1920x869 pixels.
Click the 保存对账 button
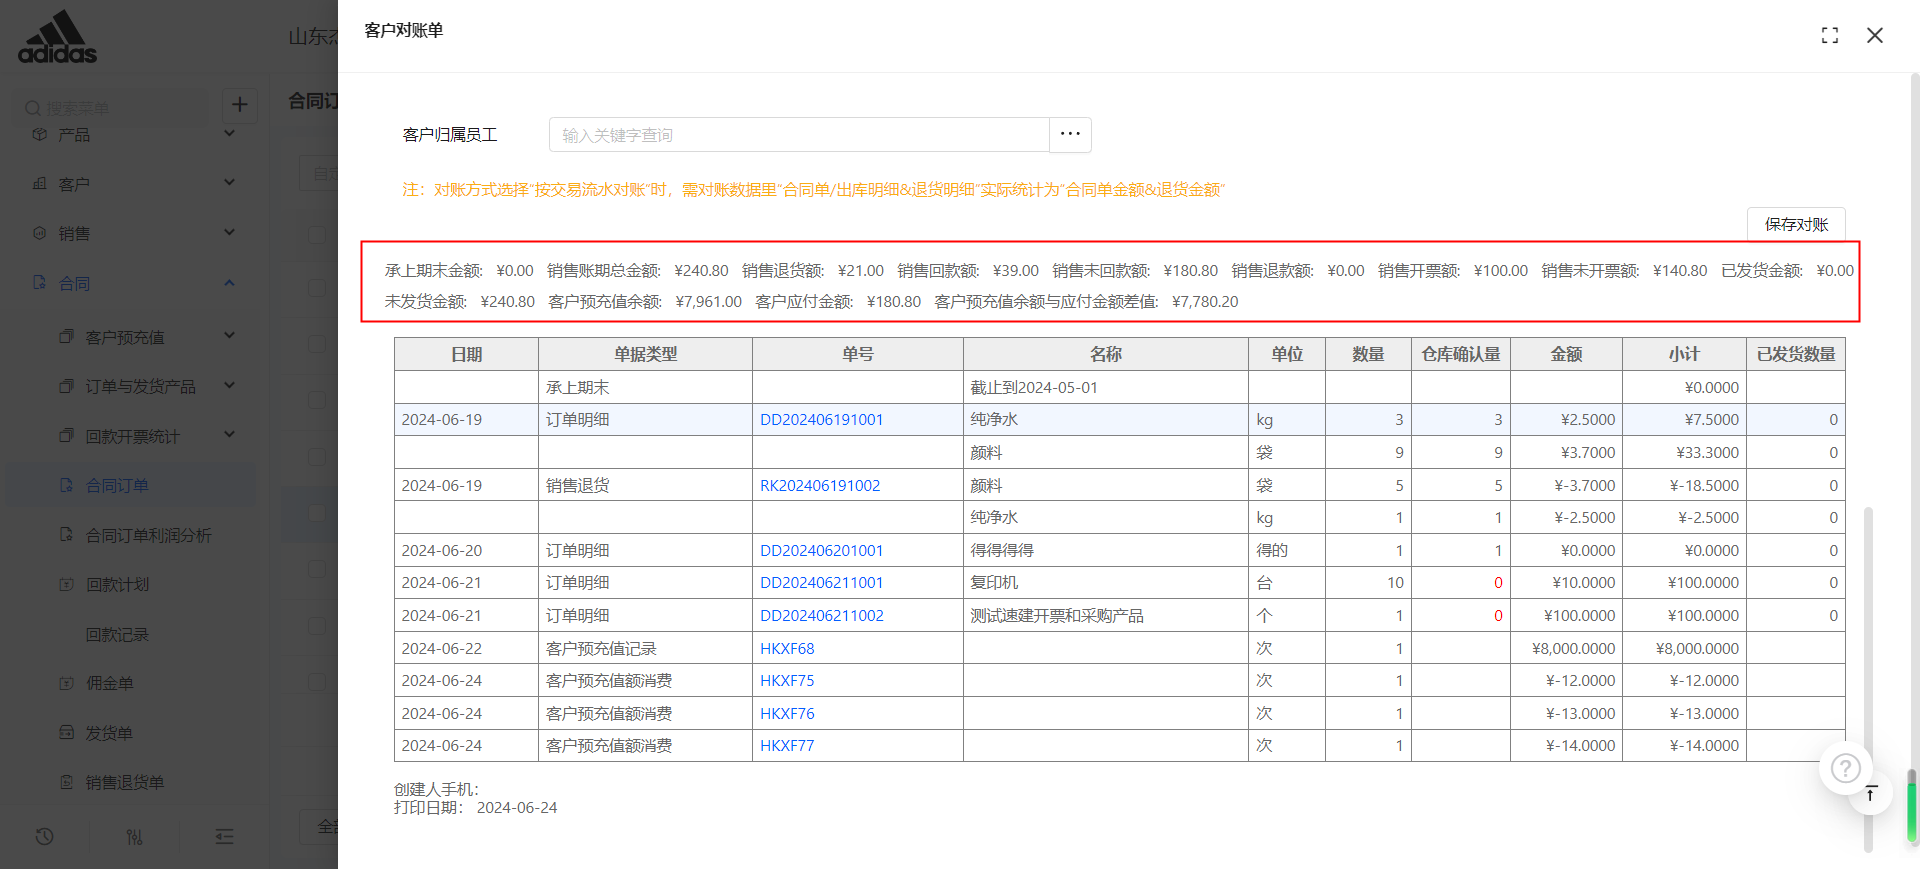coord(1795,224)
